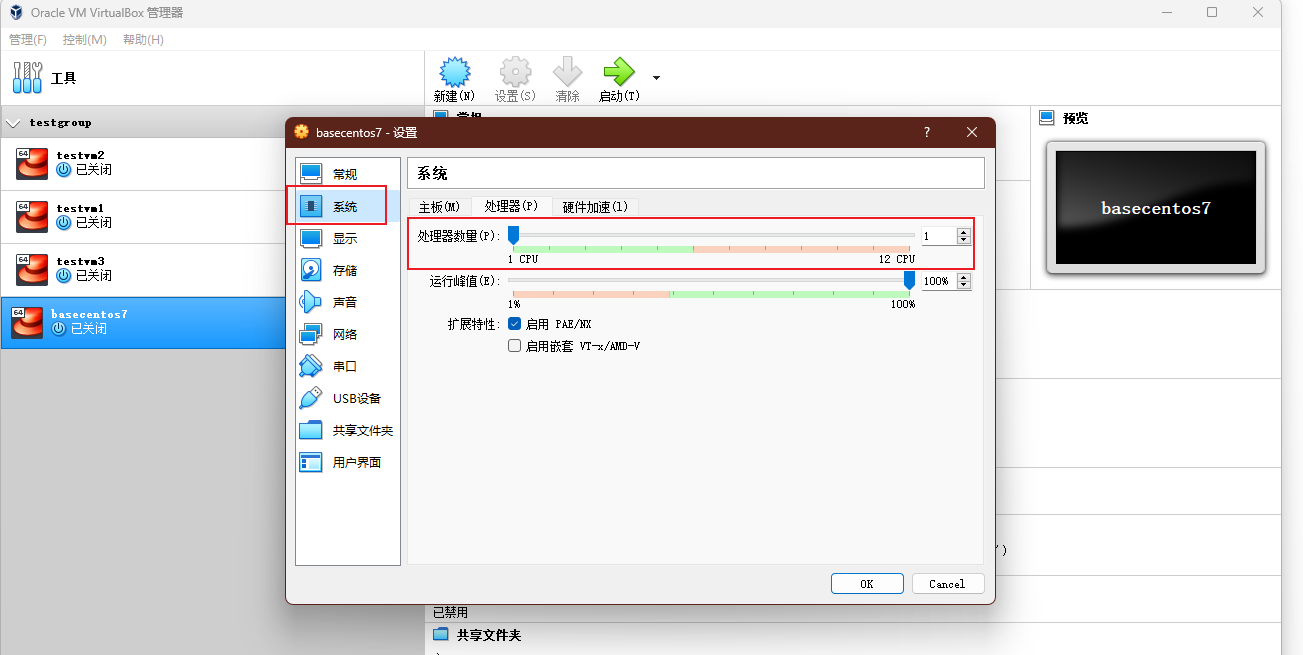Decrease processor count with down arrow
This screenshot has width=1303, height=655.
[x=964, y=241]
